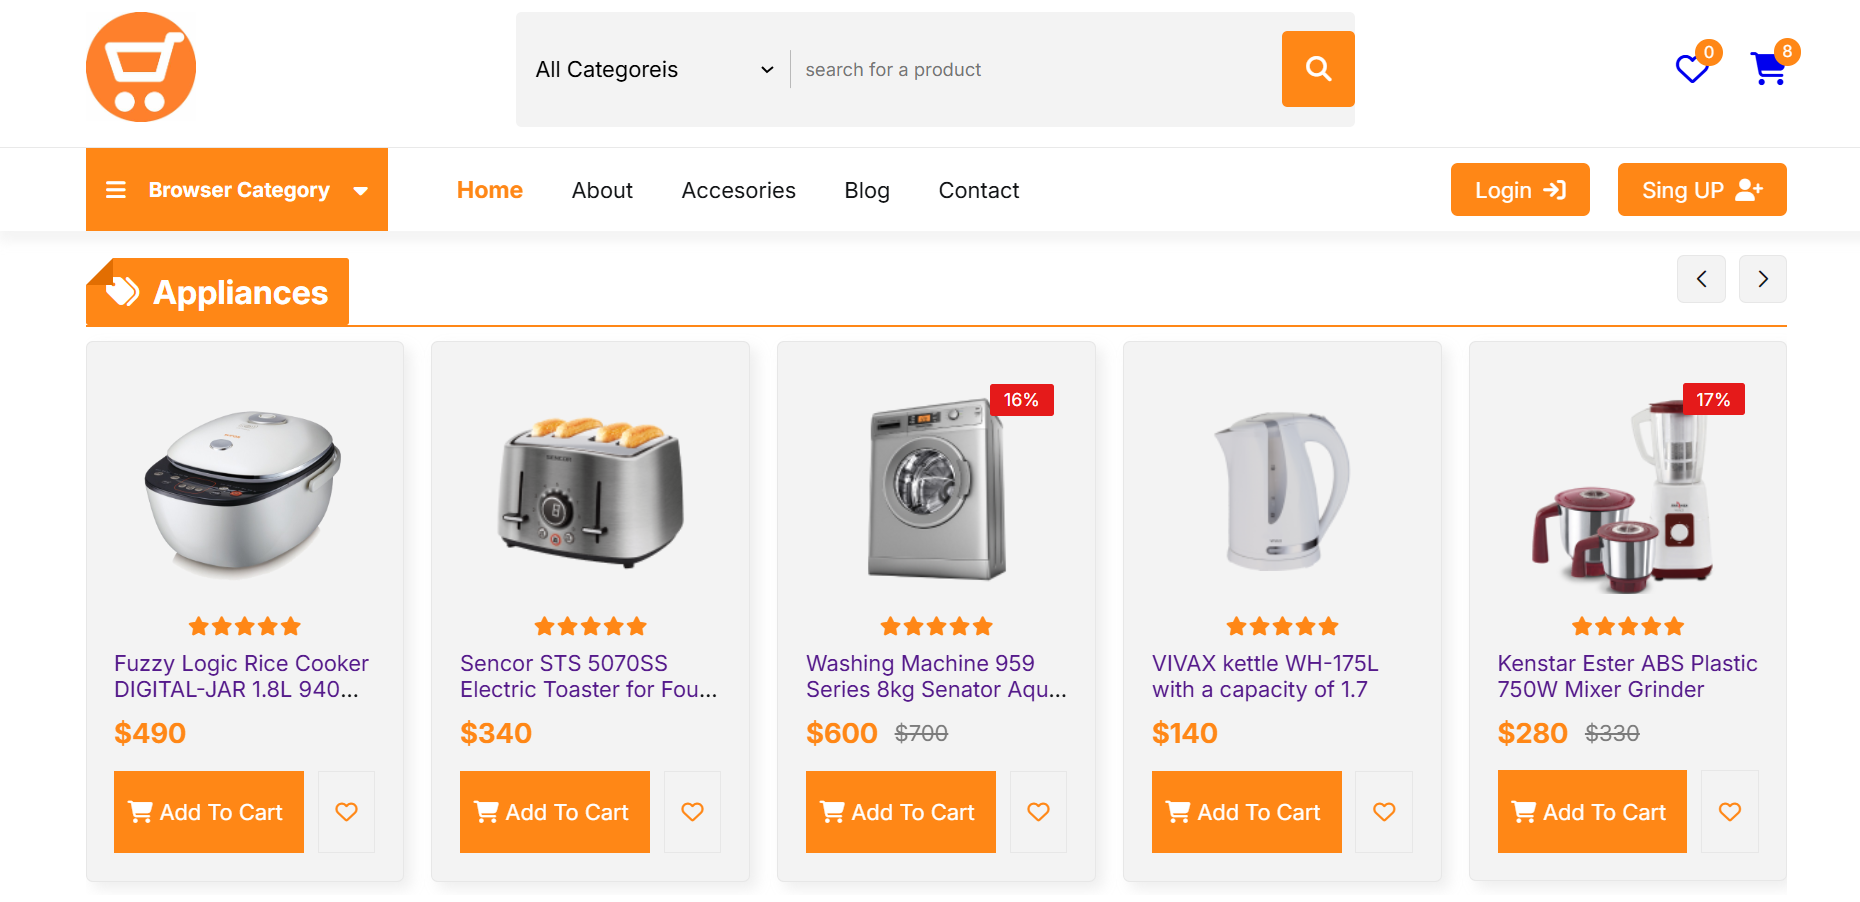
Task: Favorite the Washing Machine 959 Series
Action: pos(1038,812)
